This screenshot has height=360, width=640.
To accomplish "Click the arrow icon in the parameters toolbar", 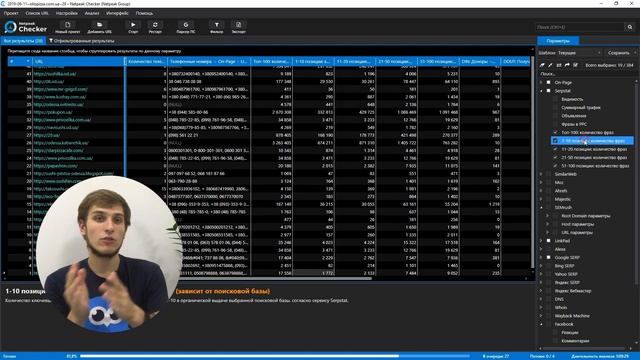I will pyautogui.click(x=567, y=65).
